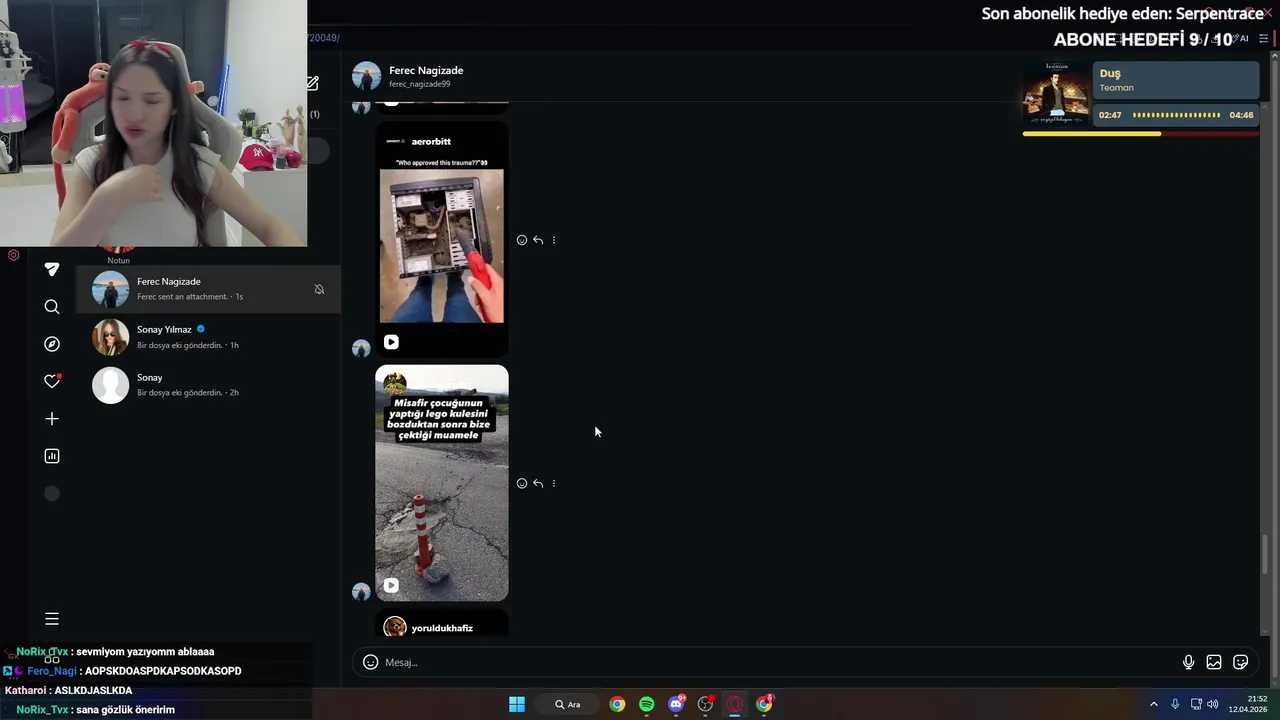This screenshot has width=1280, height=720.
Task: Click the Create plus icon
Action: tap(52, 419)
